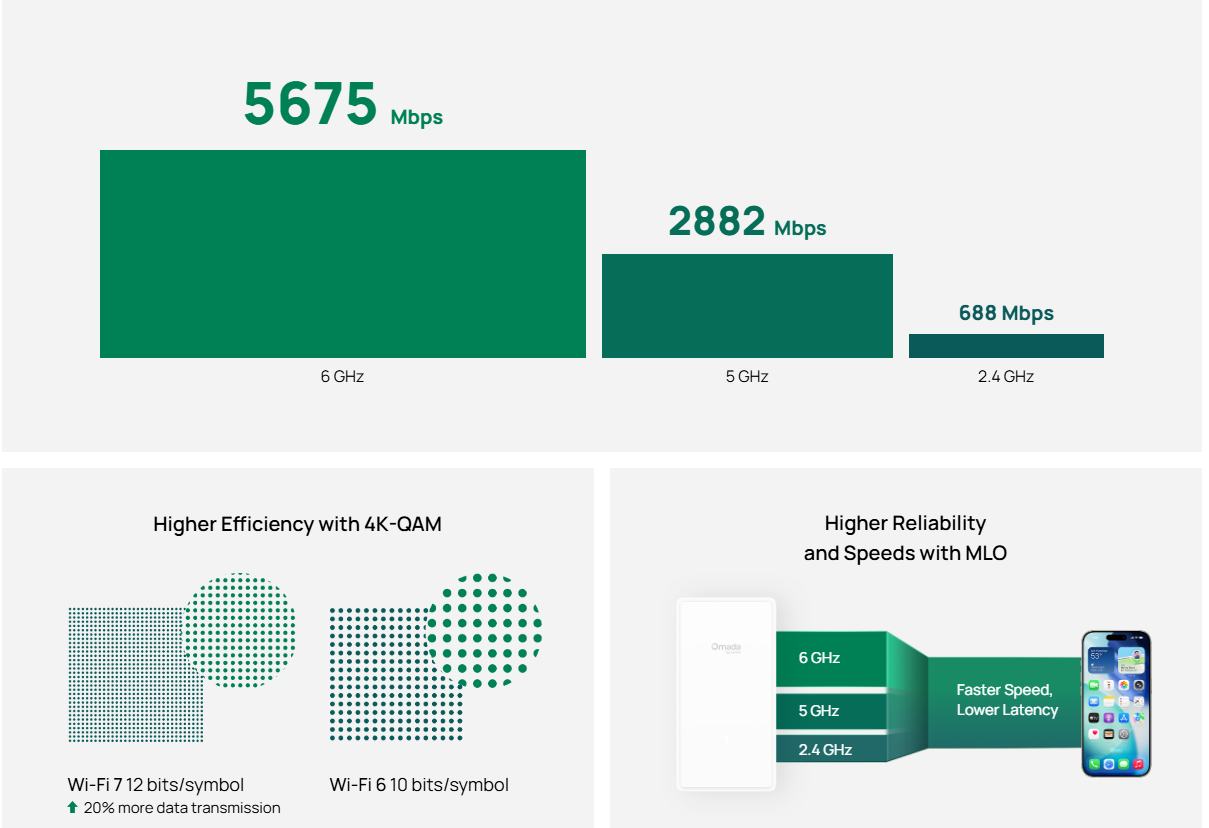Viewport: 1209px width, 828px height.
Task: Click the large 6 GHz green chart bar
Action: (342, 254)
